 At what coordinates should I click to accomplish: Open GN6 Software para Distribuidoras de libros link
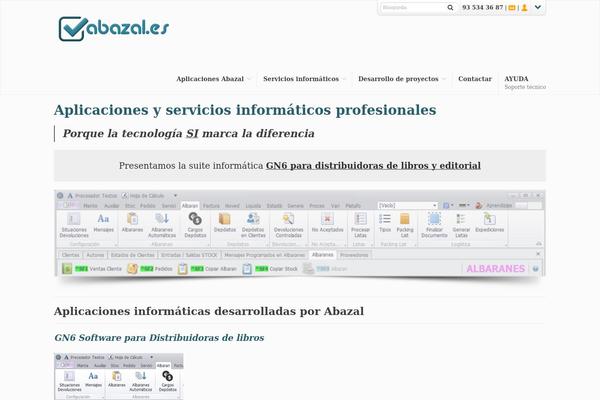point(159,338)
